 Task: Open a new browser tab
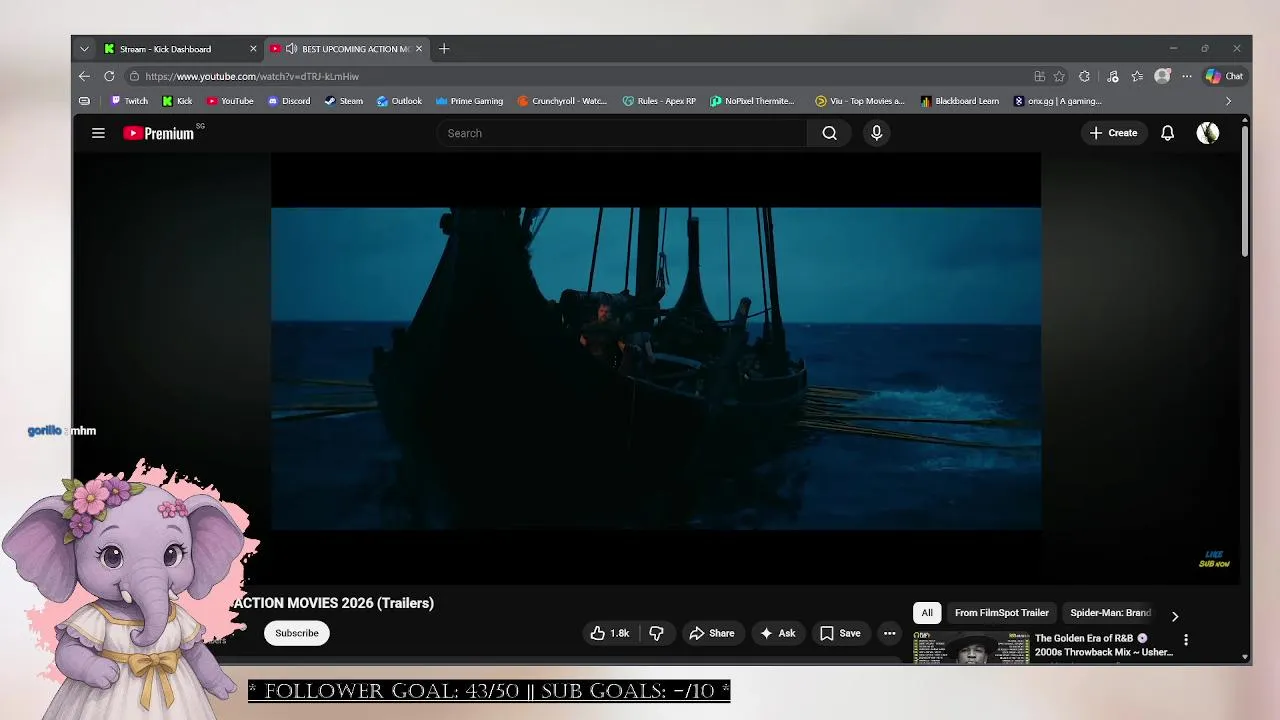444,49
